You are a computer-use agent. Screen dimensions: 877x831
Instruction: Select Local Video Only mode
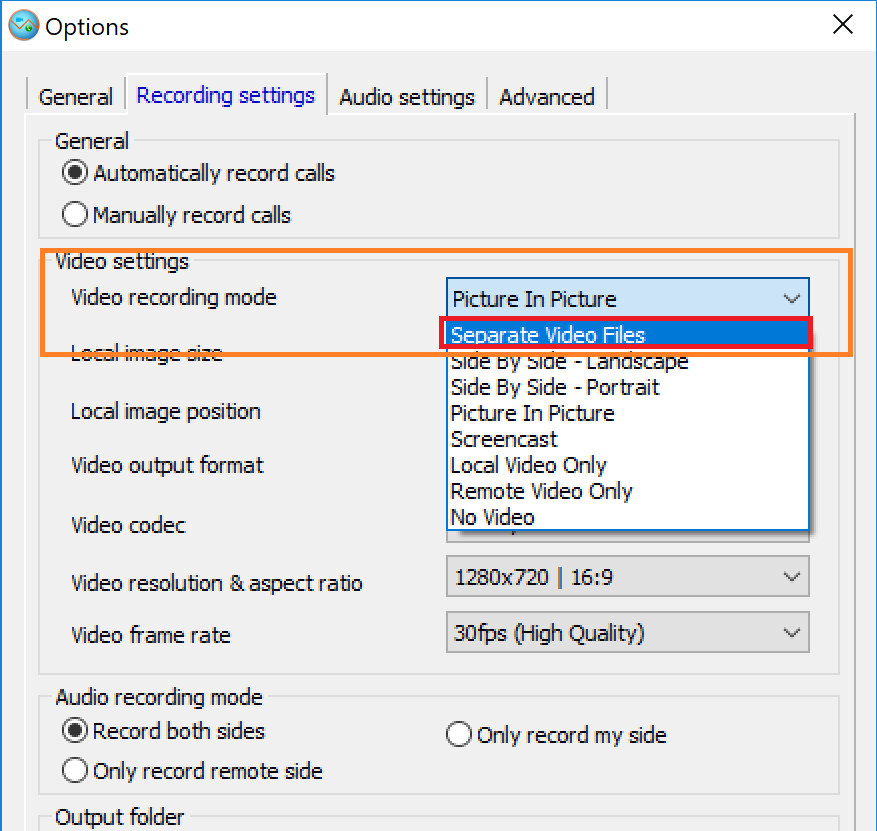tap(629, 465)
